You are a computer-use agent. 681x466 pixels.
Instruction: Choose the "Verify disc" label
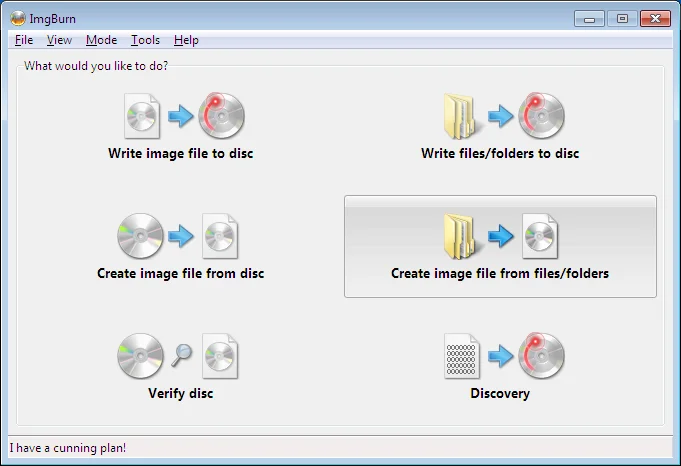[181, 393]
